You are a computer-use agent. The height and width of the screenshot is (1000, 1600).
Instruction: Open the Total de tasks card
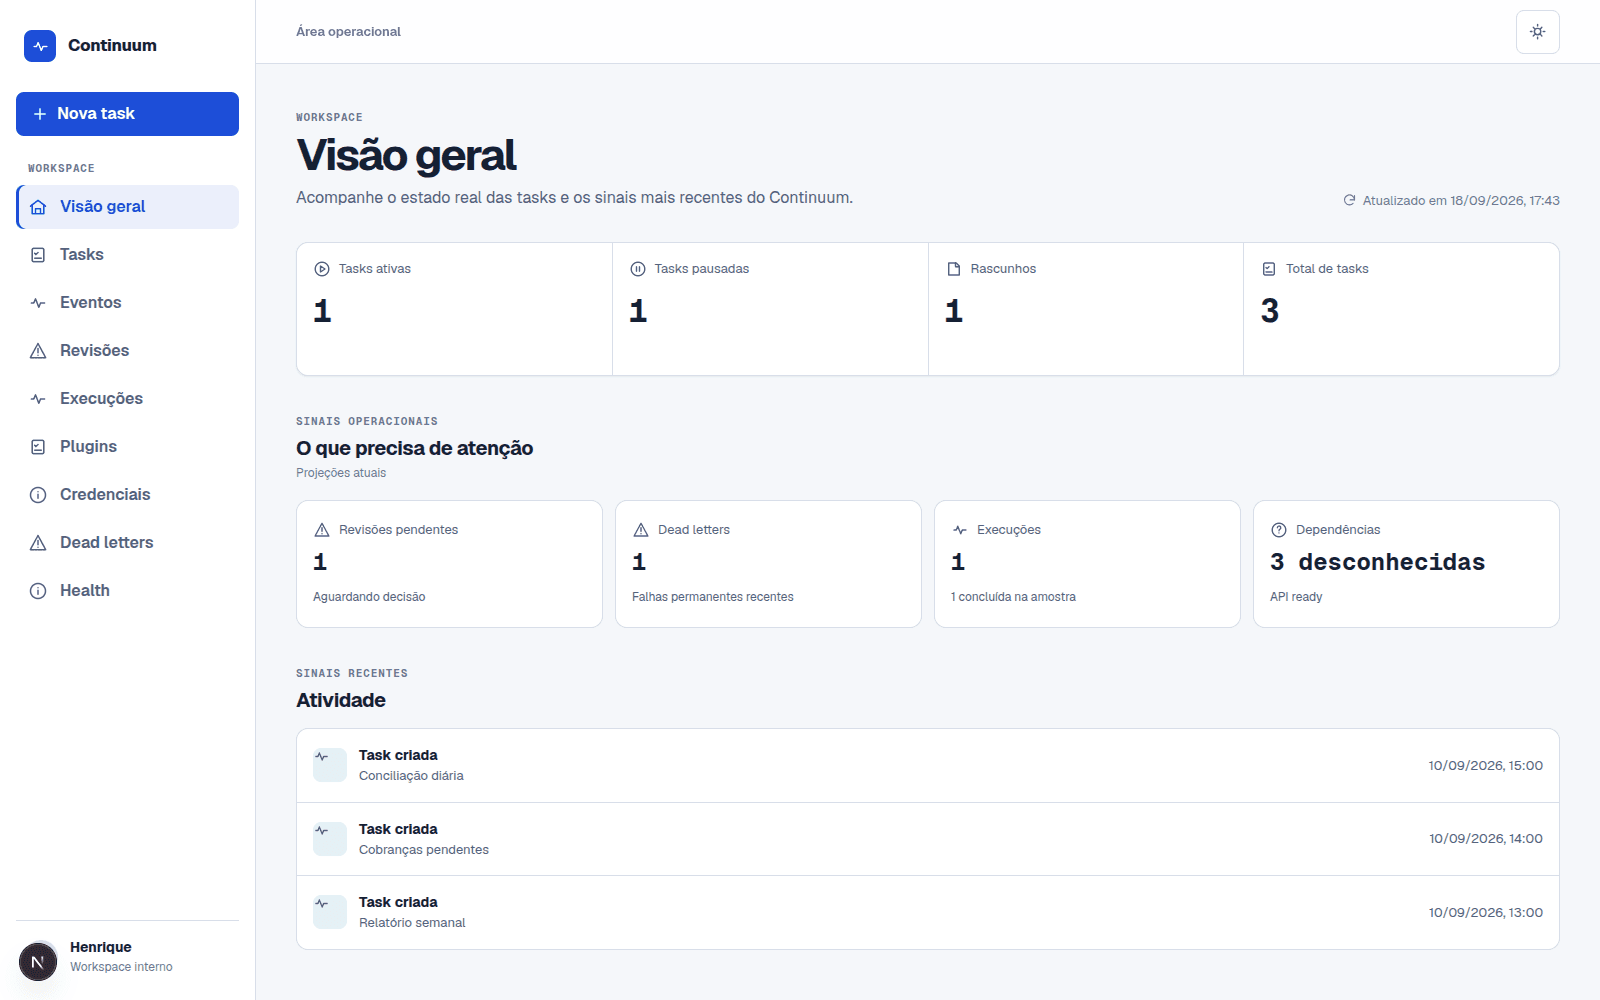(x=1401, y=309)
